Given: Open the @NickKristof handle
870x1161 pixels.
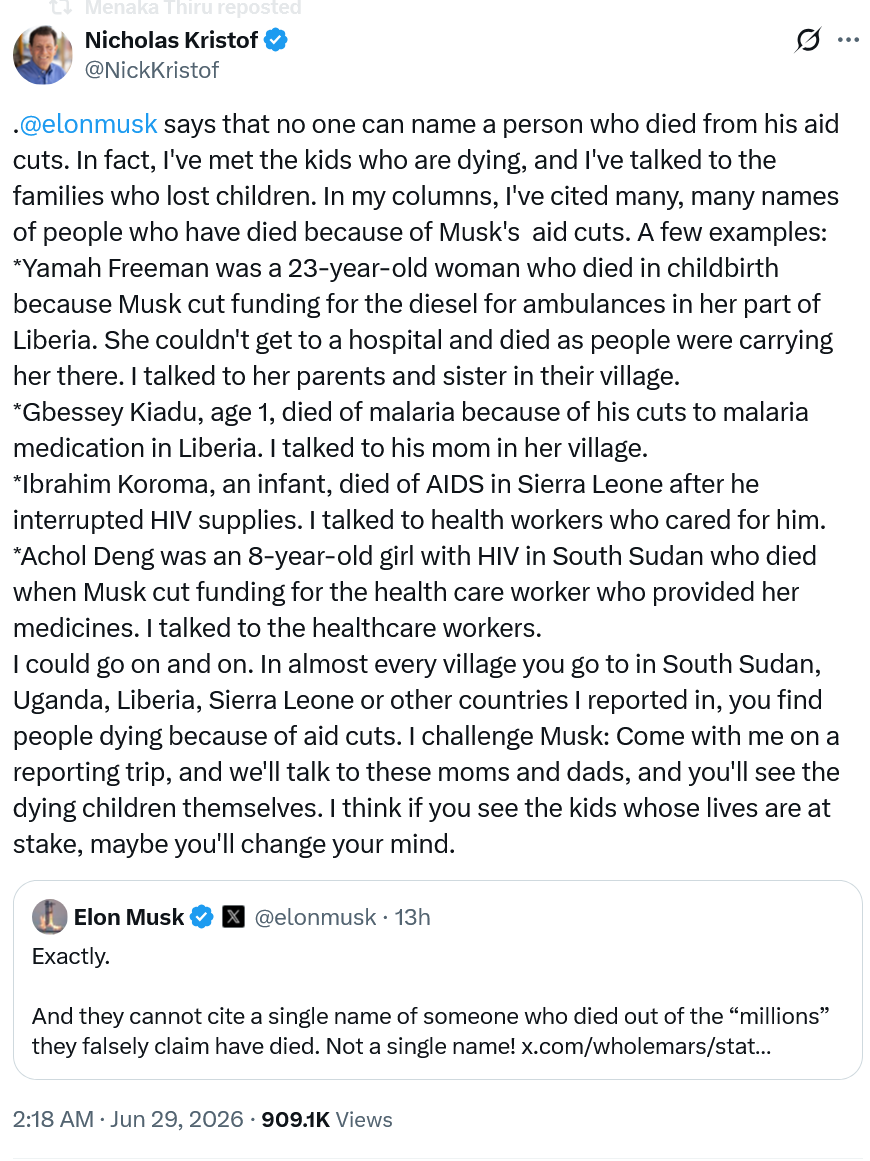Looking at the screenshot, I should tap(152, 70).
